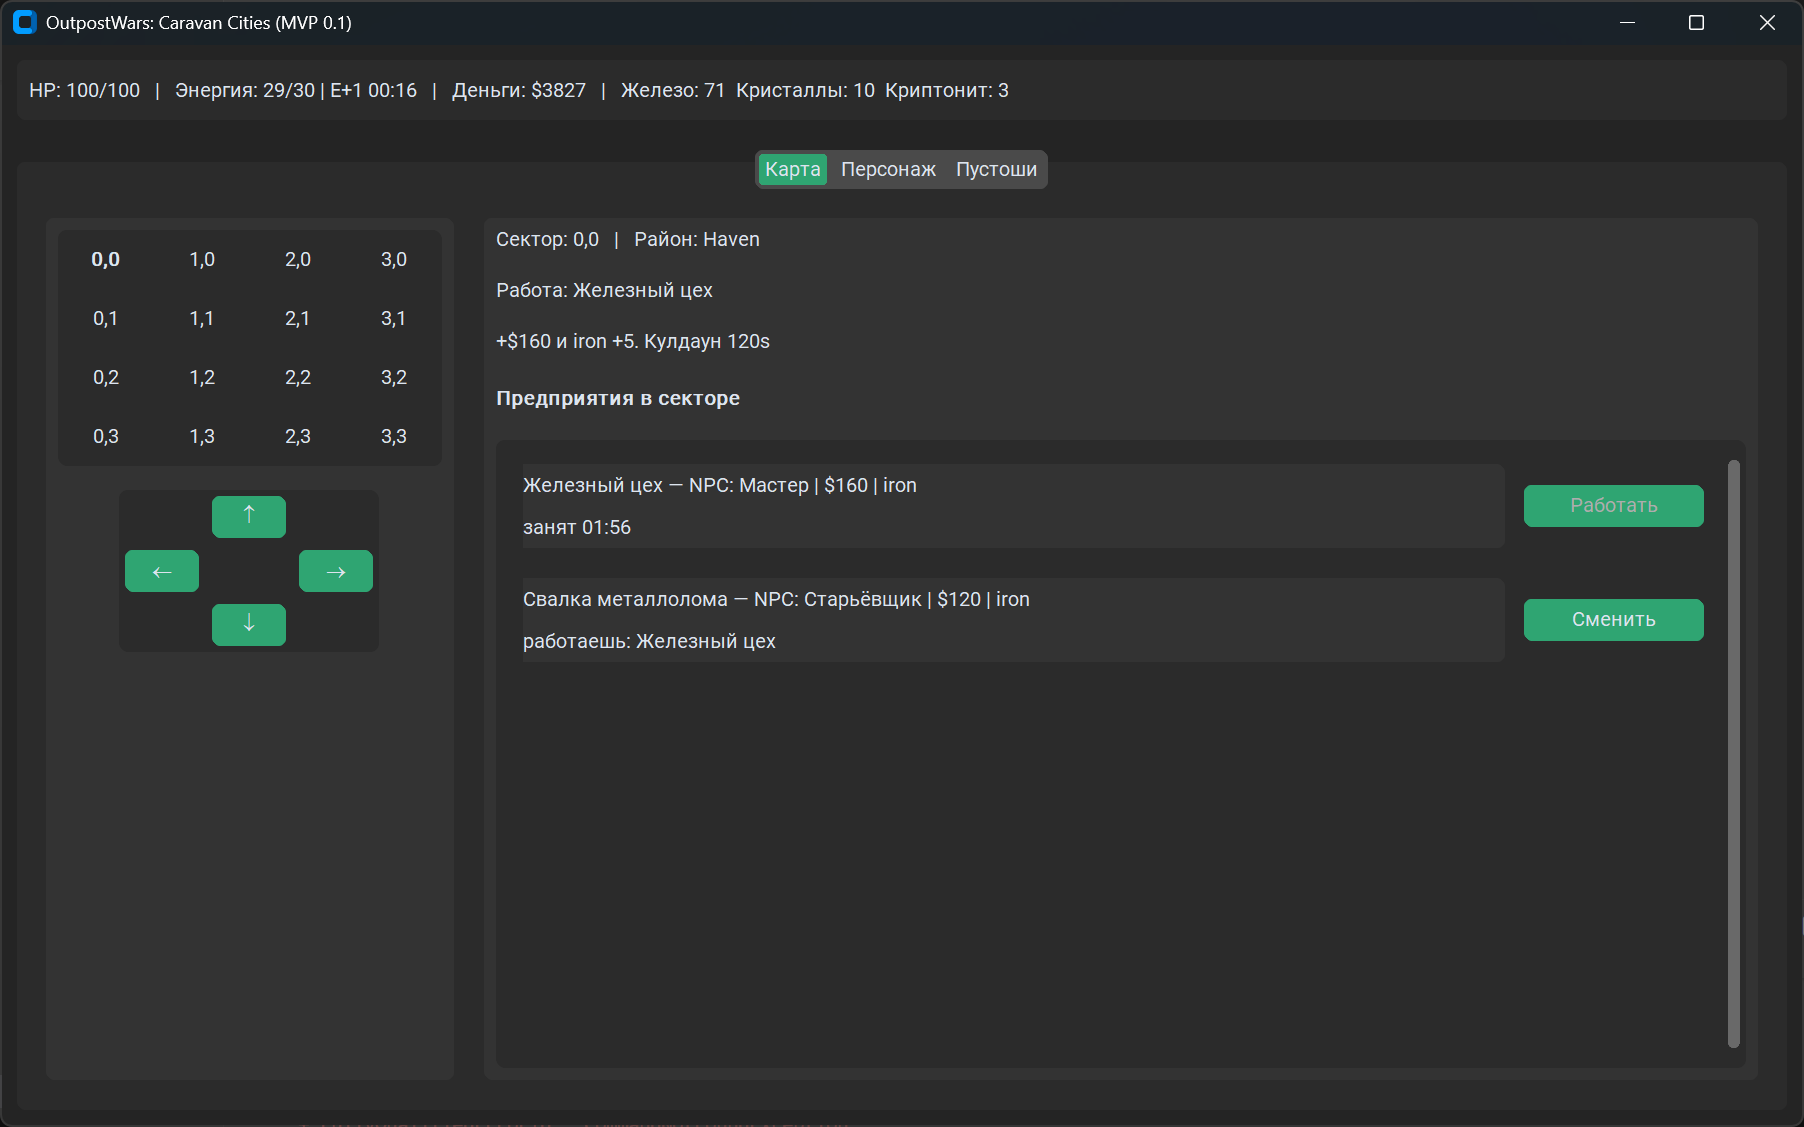Viewport: 1804px width, 1127px height.
Task: Open the Персонаж tab
Action: (x=888, y=169)
